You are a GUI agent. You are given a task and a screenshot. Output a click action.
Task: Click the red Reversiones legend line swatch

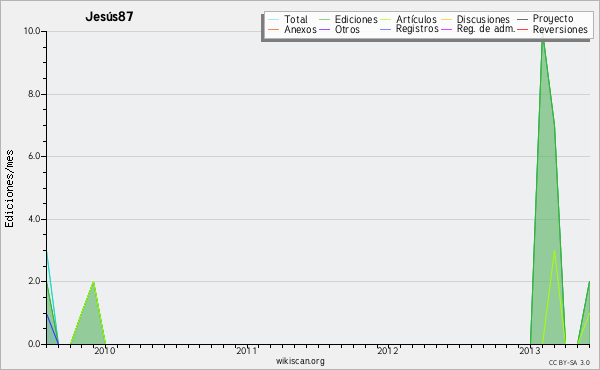523,29
